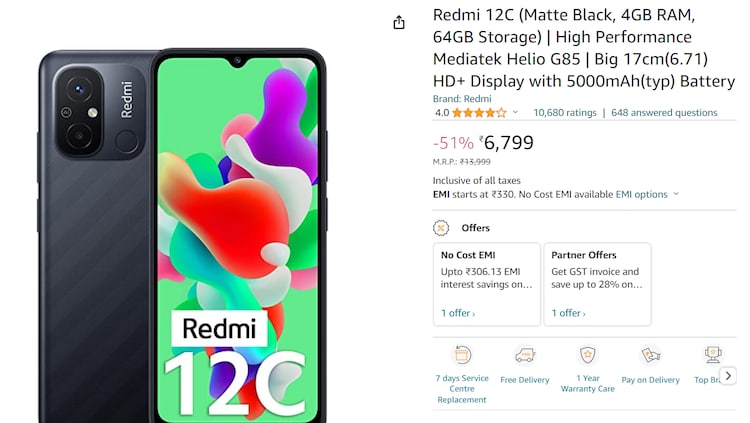Expand the EMI options dropdown arrow
Screen dimensions: 750x423
pos(676,194)
